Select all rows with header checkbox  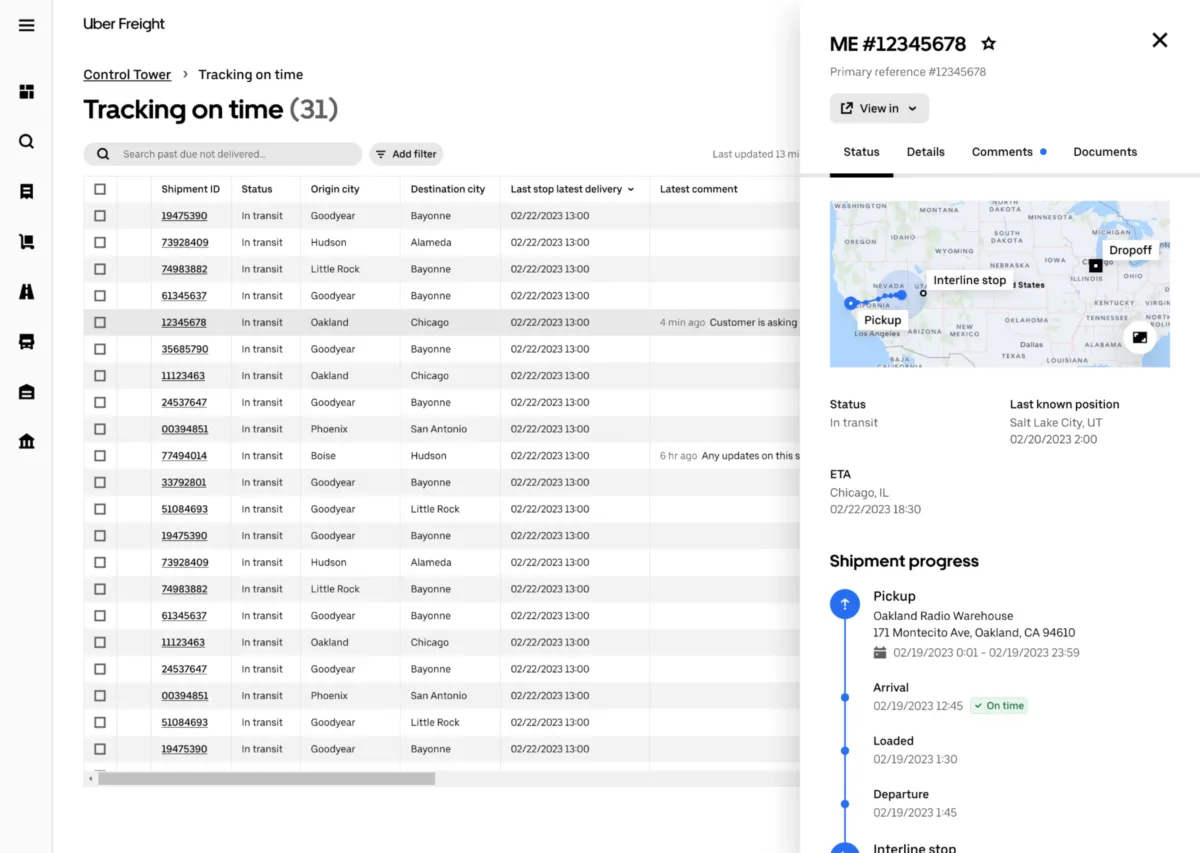(100, 189)
